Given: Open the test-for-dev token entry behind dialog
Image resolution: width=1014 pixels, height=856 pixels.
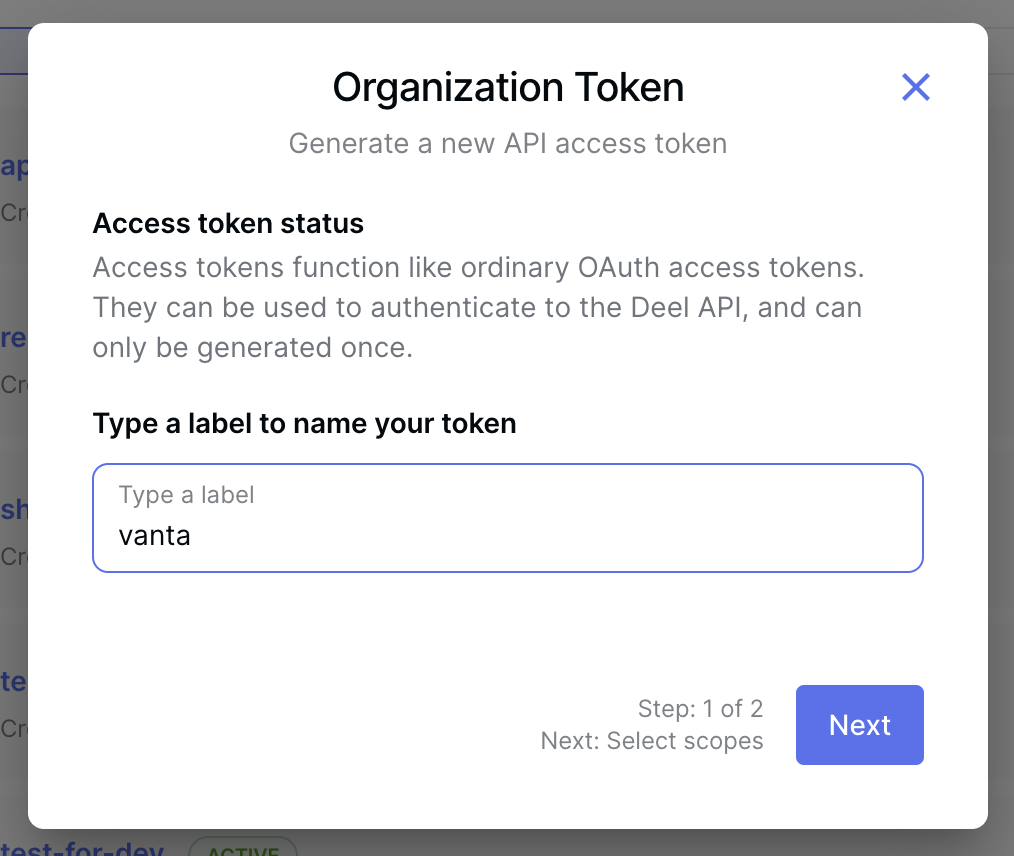Looking at the screenshot, I should click(82, 848).
